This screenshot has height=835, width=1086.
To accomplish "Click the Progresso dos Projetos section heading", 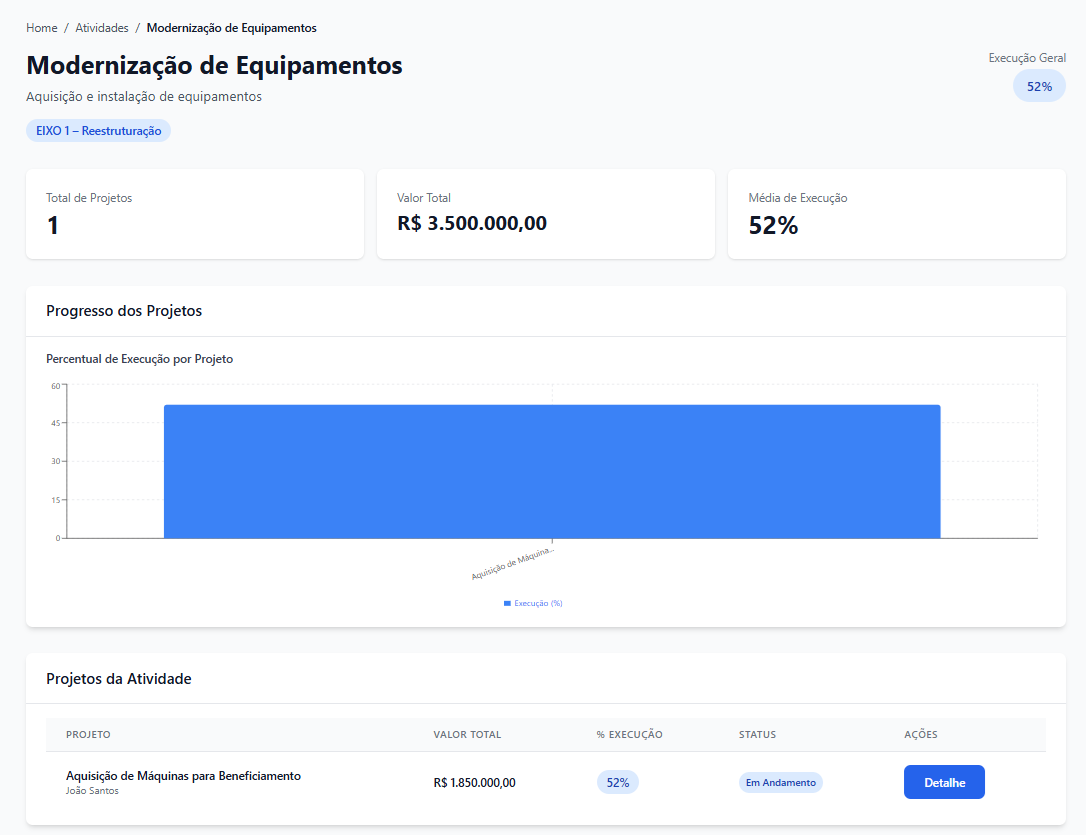I will (124, 311).
